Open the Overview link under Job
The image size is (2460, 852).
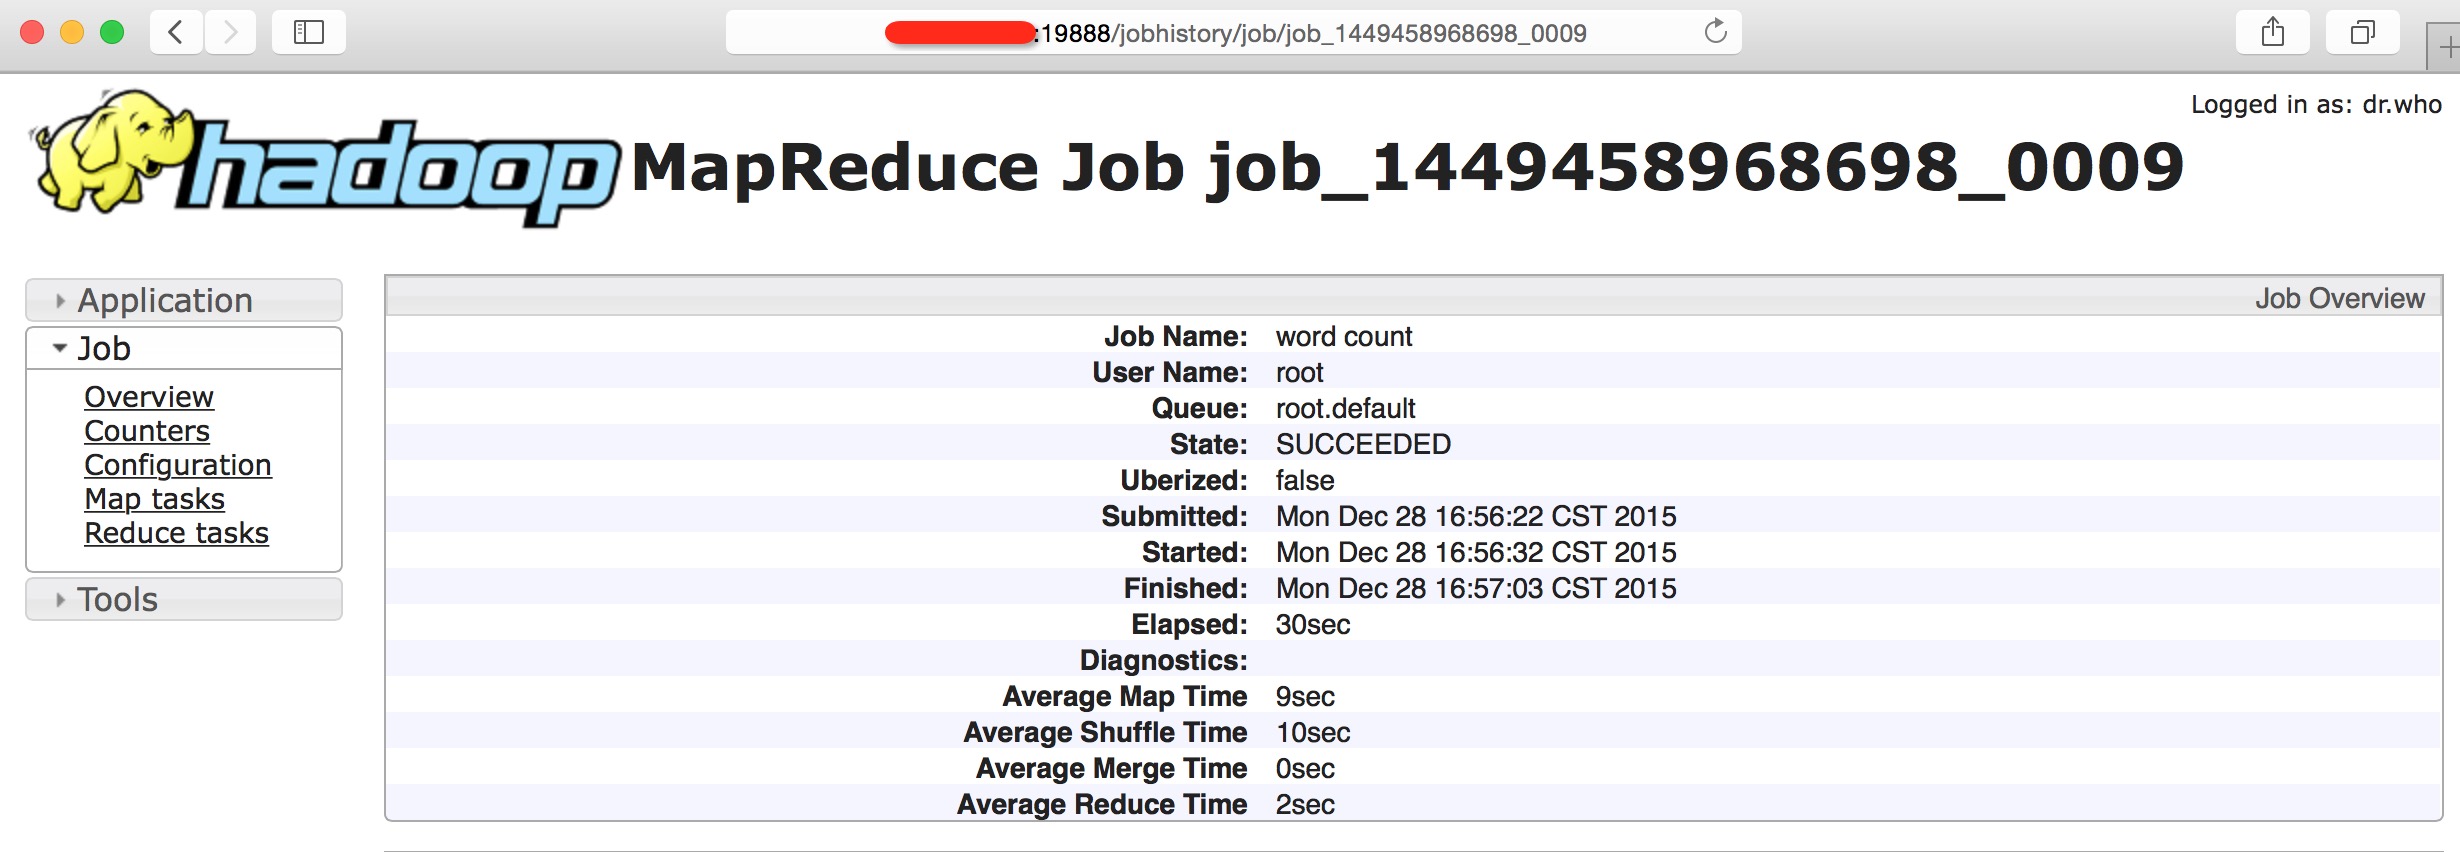click(x=149, y=397)
